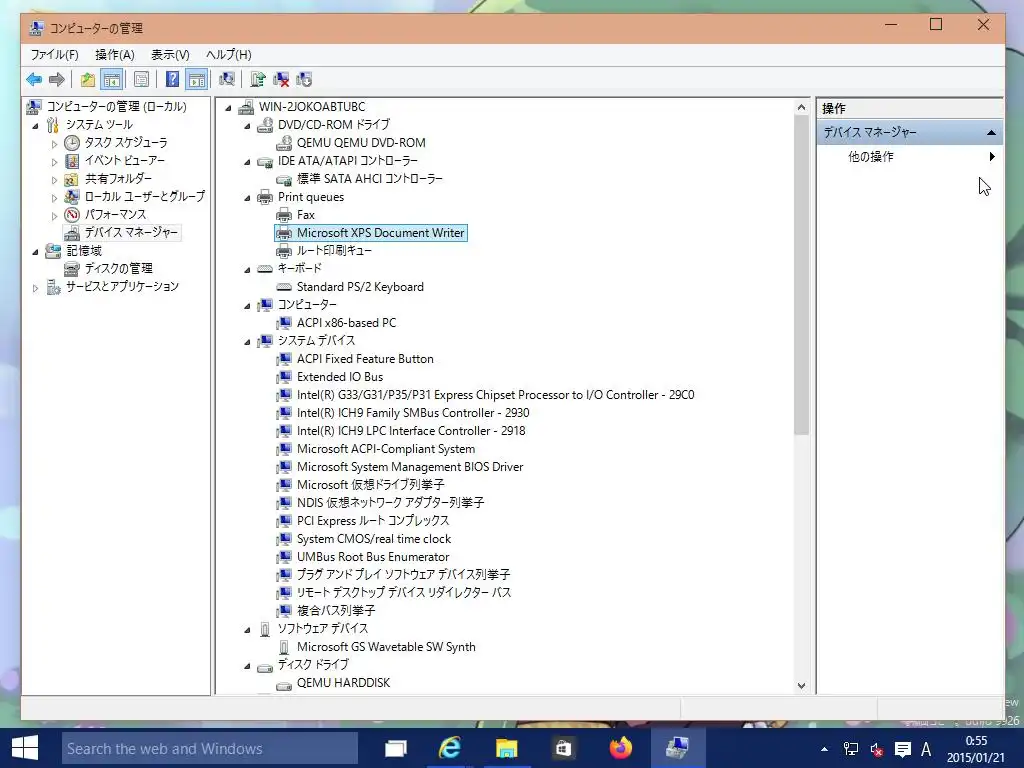Select the 標準 SATA AHCI コントローラー device
The height and width of the screenshot is (768, 1024).
pos(370,178)
